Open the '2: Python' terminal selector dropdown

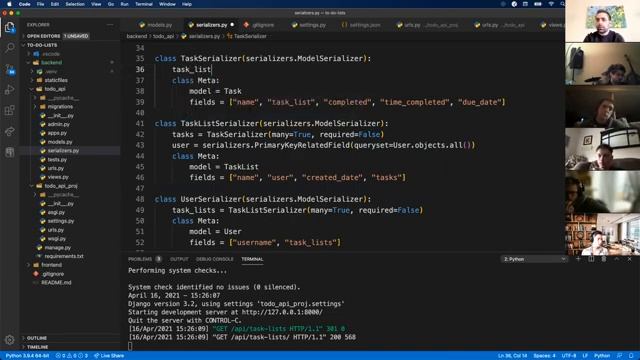(x=534, y=259)
